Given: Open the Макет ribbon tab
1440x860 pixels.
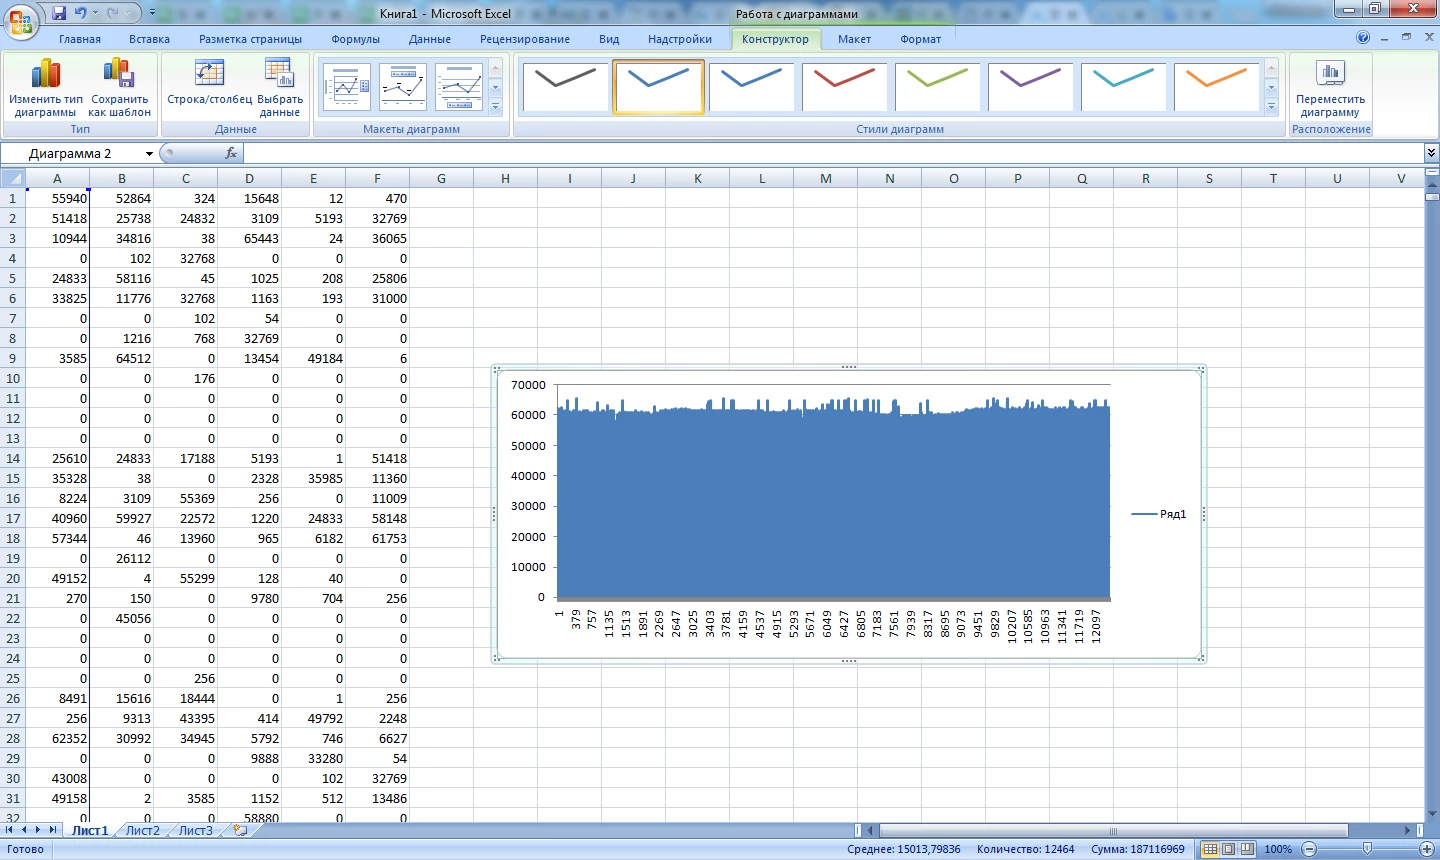Looking at the screenshot, I should pos(854,39).
